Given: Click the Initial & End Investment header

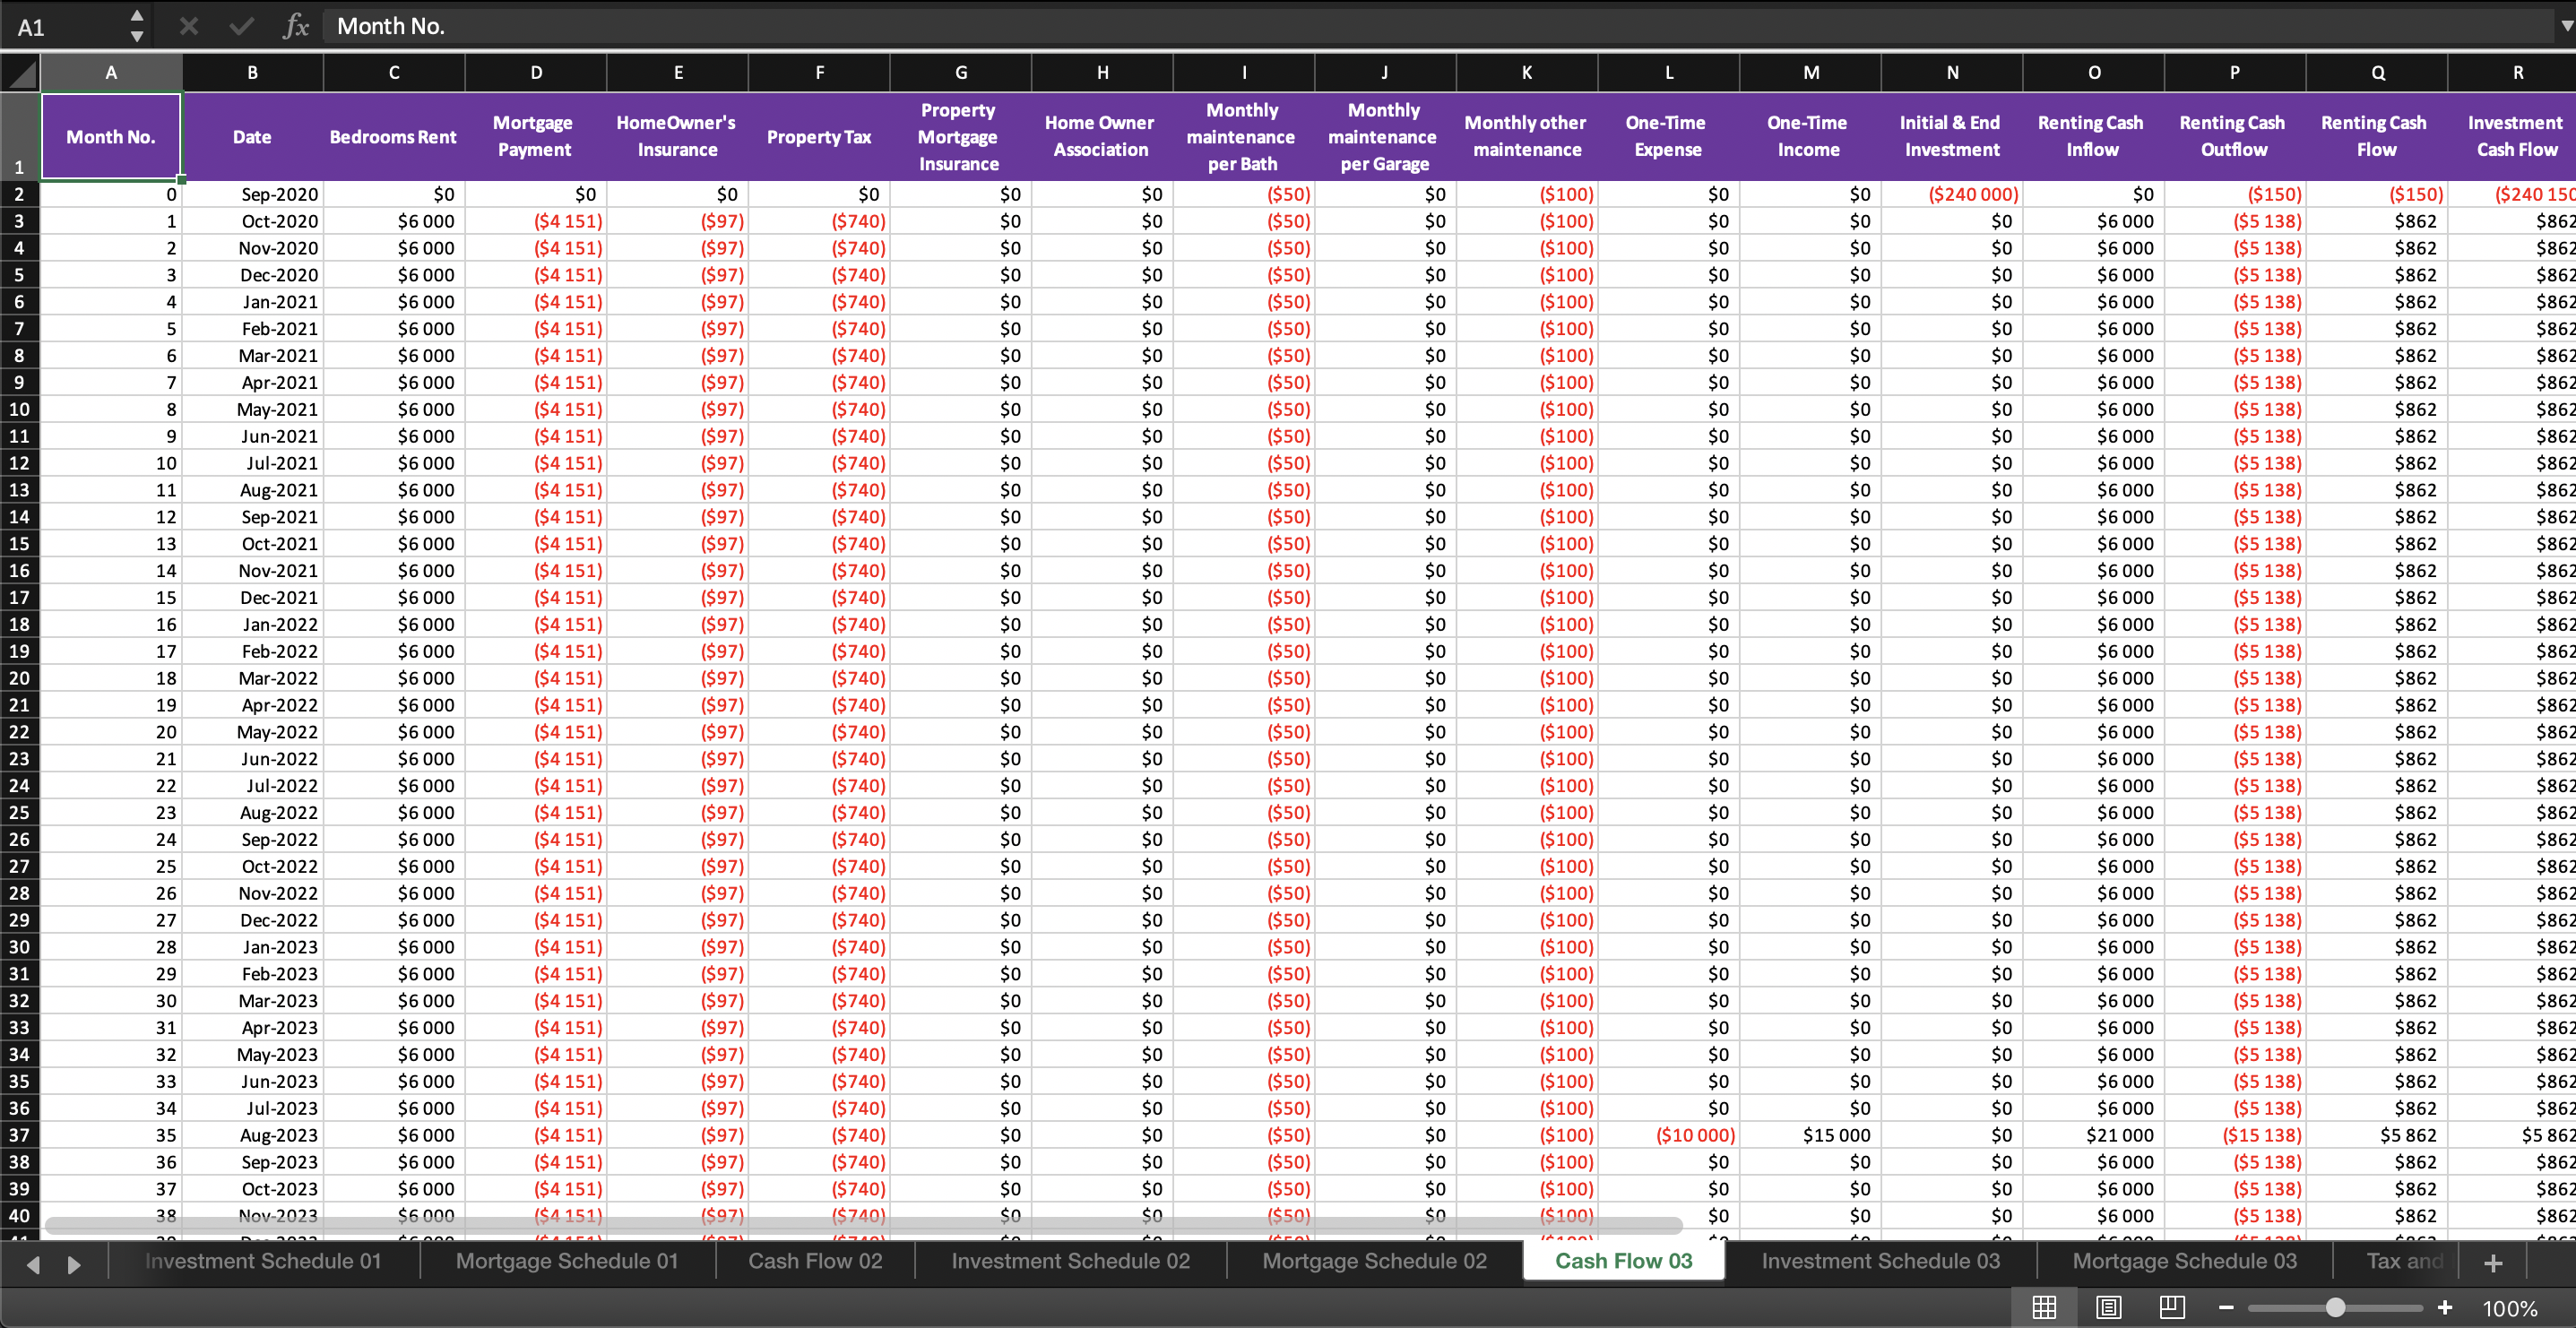Looking at the screenshot, I should [1952, 137].
